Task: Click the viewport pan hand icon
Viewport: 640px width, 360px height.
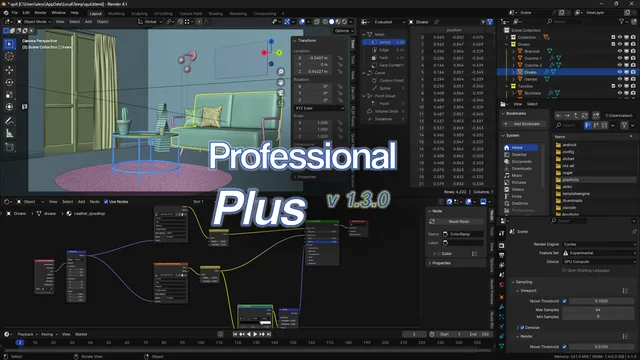Action: point(281,82)
